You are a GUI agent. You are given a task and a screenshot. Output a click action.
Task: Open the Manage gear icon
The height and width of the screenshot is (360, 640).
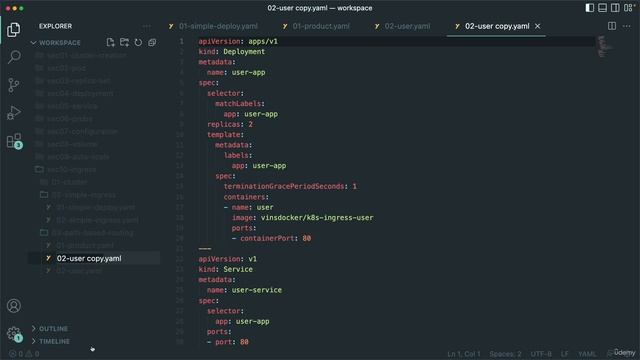[14, 334]
